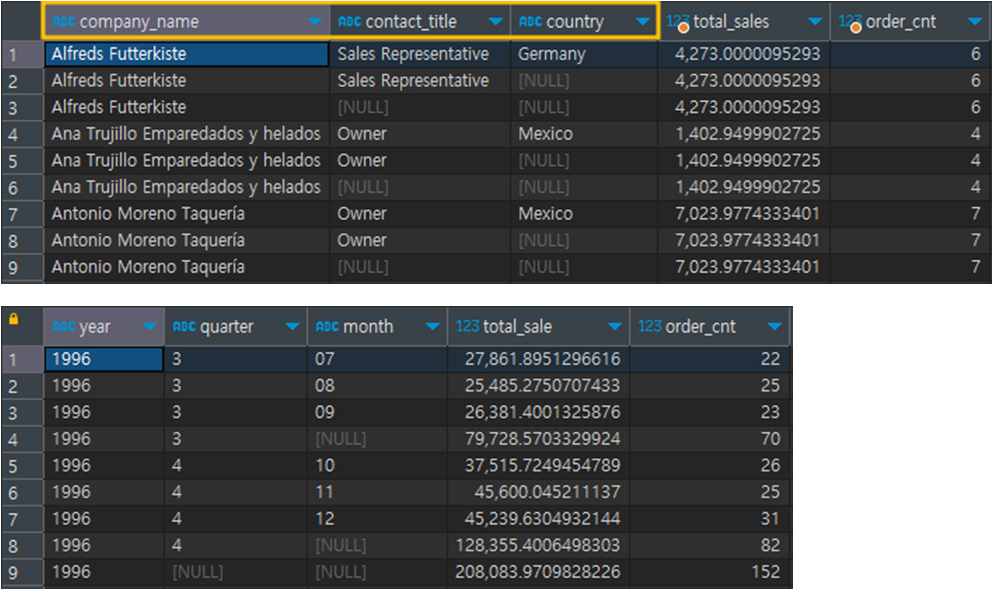Click the NULL contact_title cell in row 6
The height and width of the screenshot is (590, 993).
[420, 187]
